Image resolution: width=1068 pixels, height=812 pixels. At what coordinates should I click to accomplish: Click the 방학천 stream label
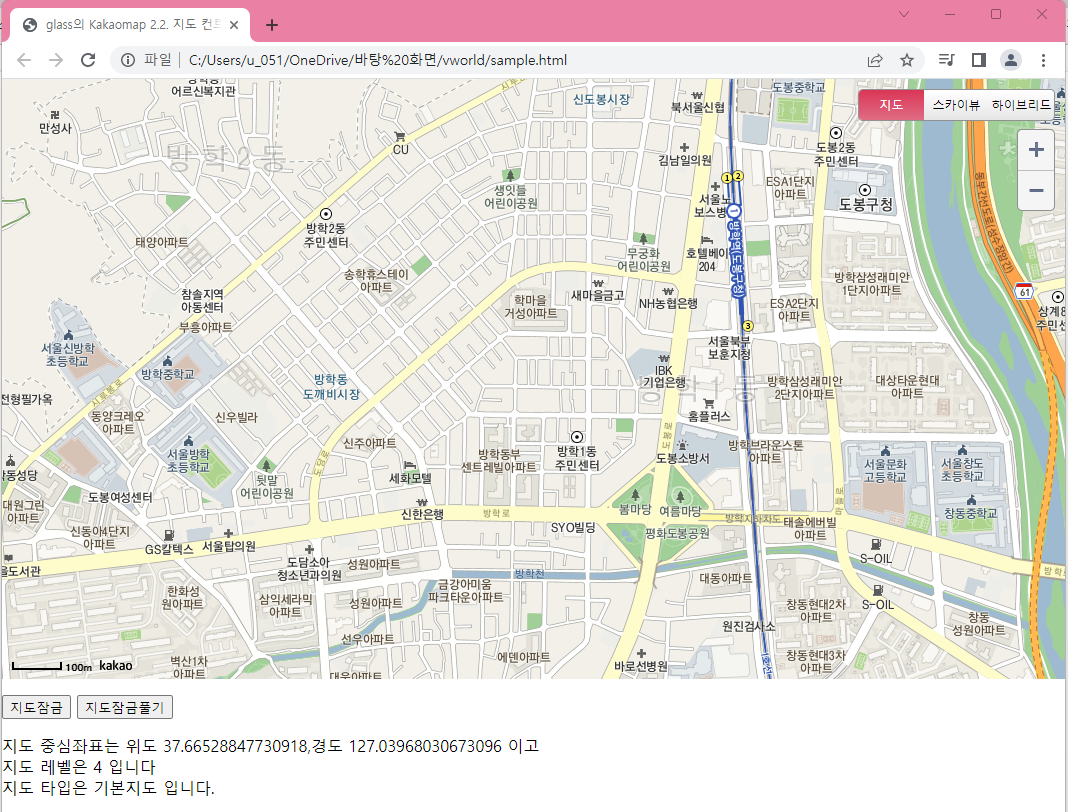529,574
